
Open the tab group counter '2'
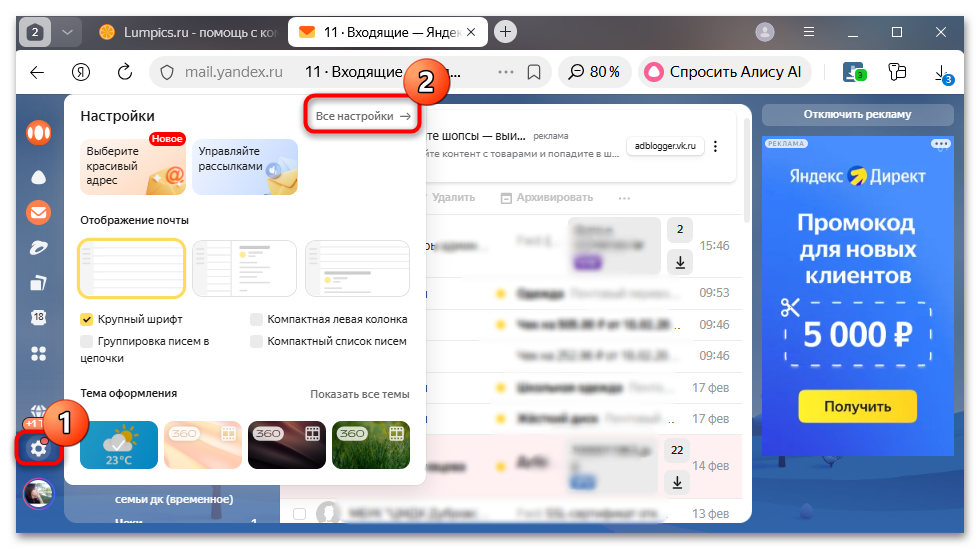pyautogui.click(x=35, y=32)
